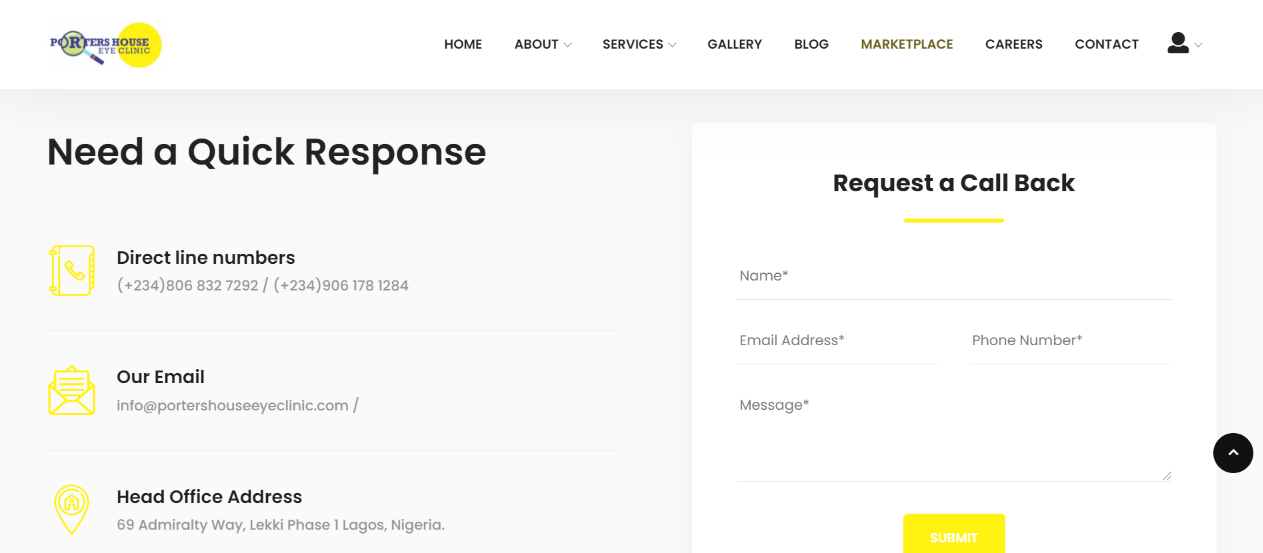The image size is (1263, 553).
Task: Click into the Email Address field
Action: 838,341
